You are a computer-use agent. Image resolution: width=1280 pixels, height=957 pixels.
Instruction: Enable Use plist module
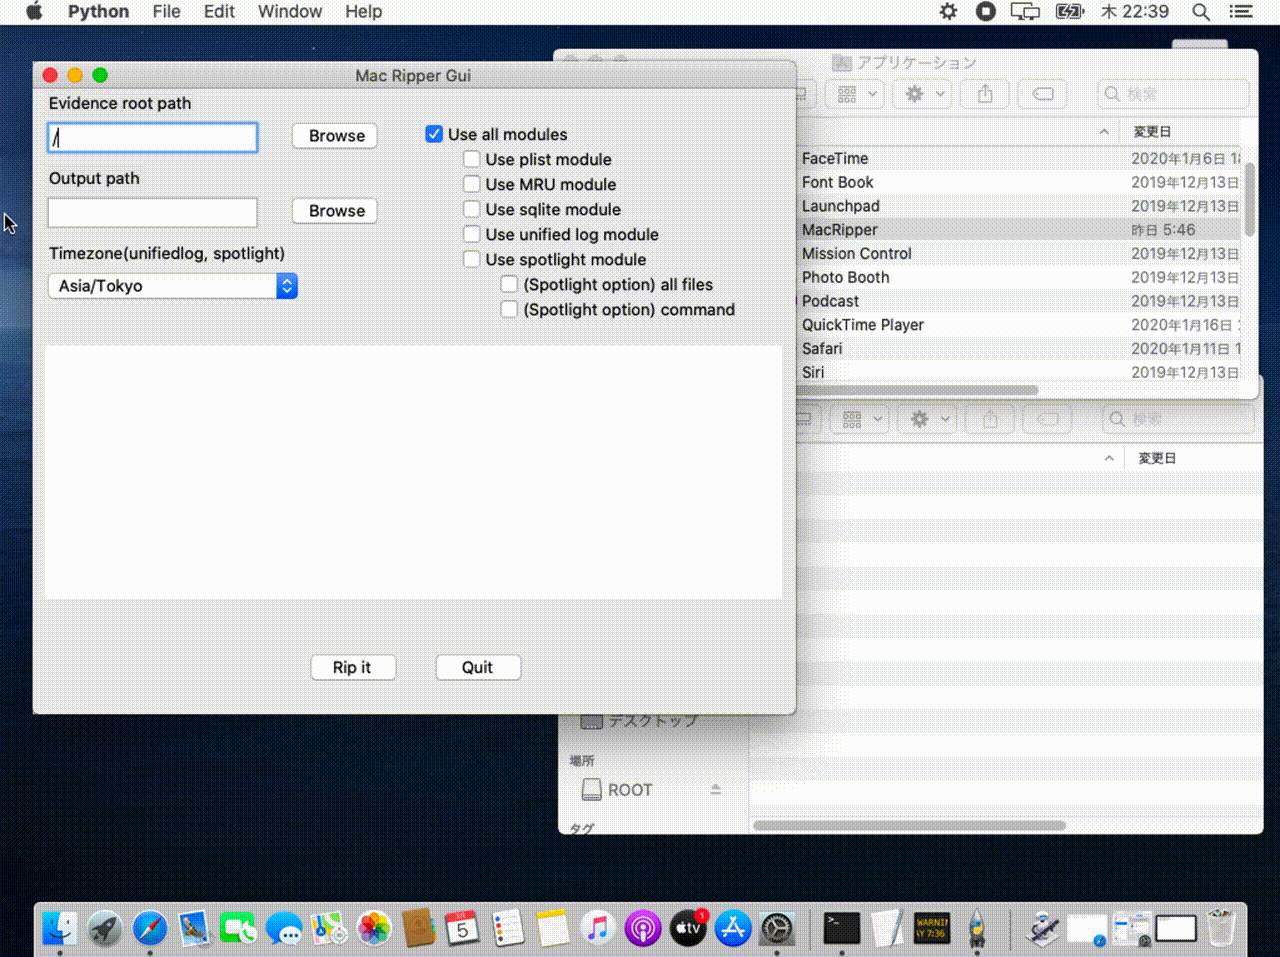pos(472,159)
